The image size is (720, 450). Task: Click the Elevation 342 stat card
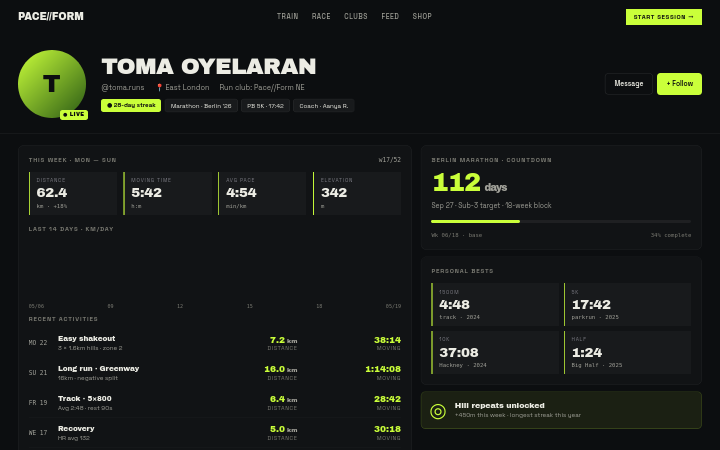(x=357, y=193)
